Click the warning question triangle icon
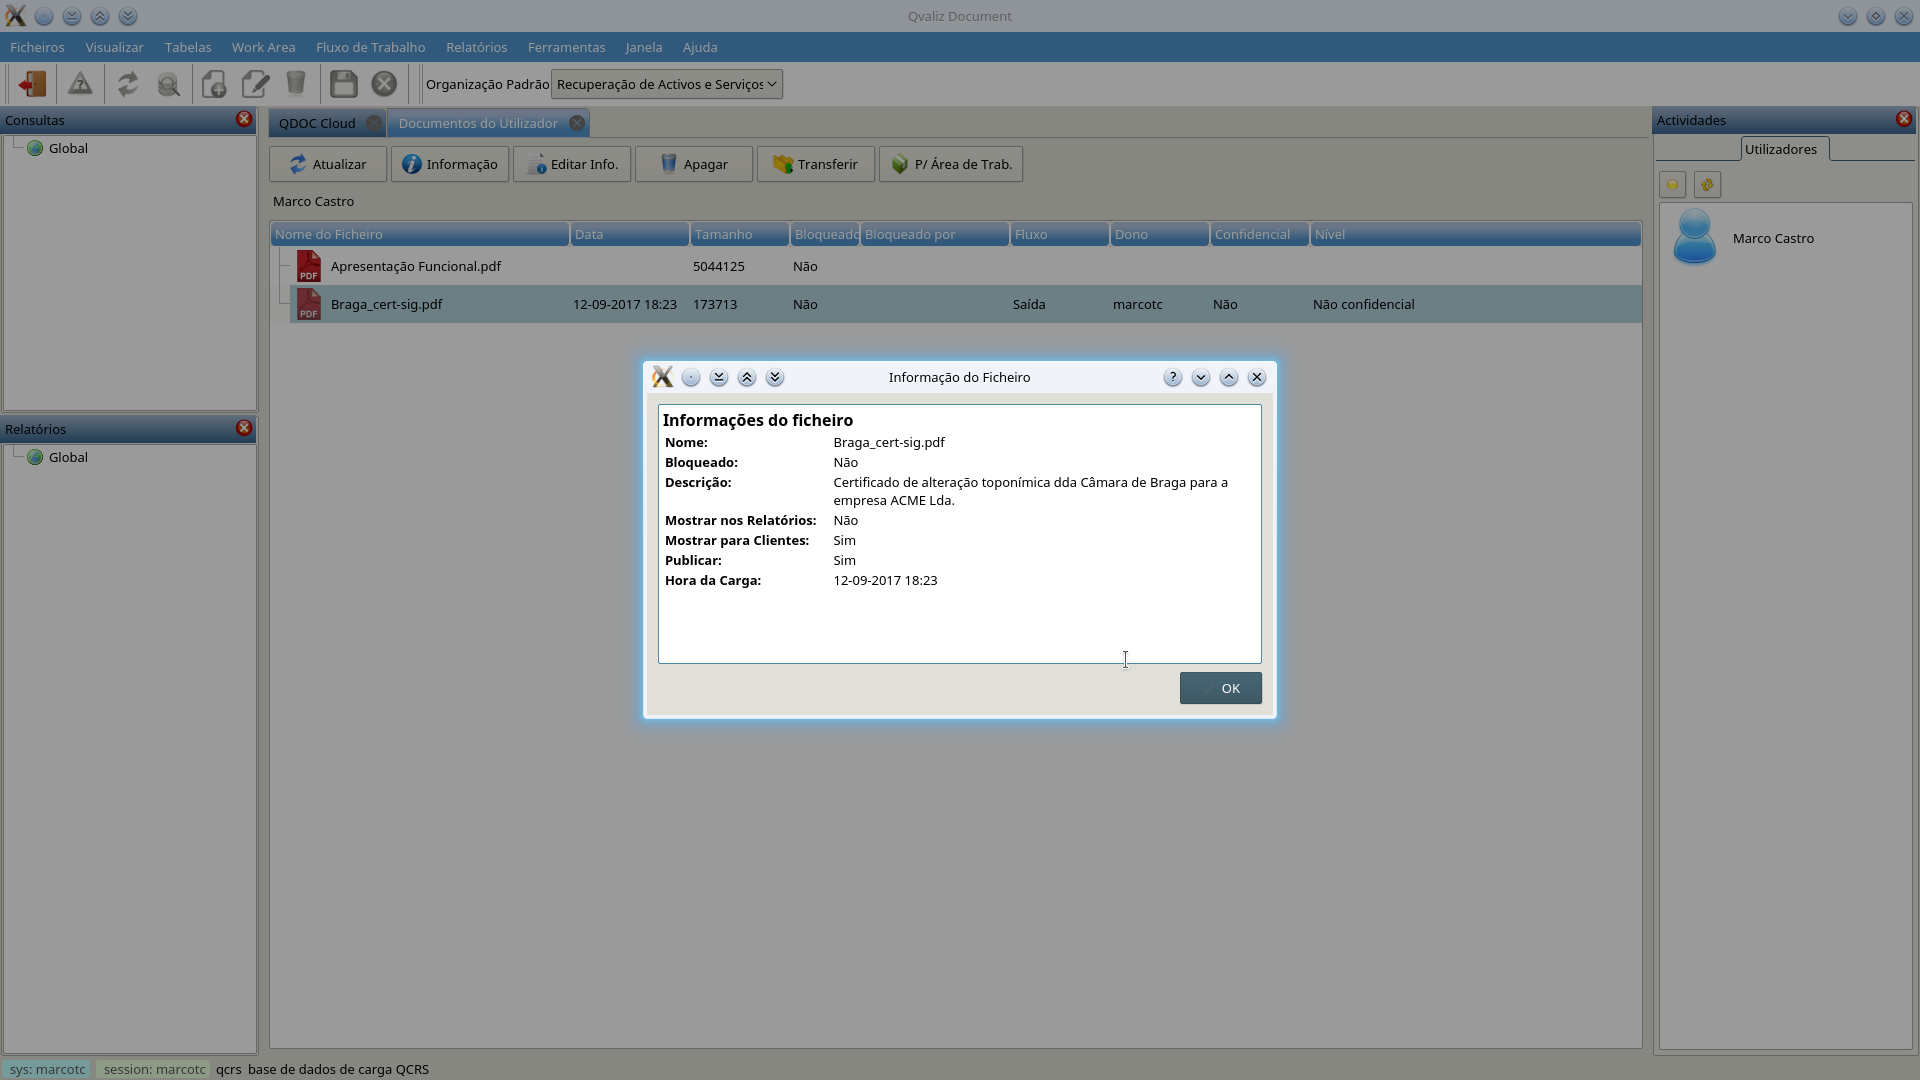The width and height of the screenshot is (1920, 1080). [80, 84]
